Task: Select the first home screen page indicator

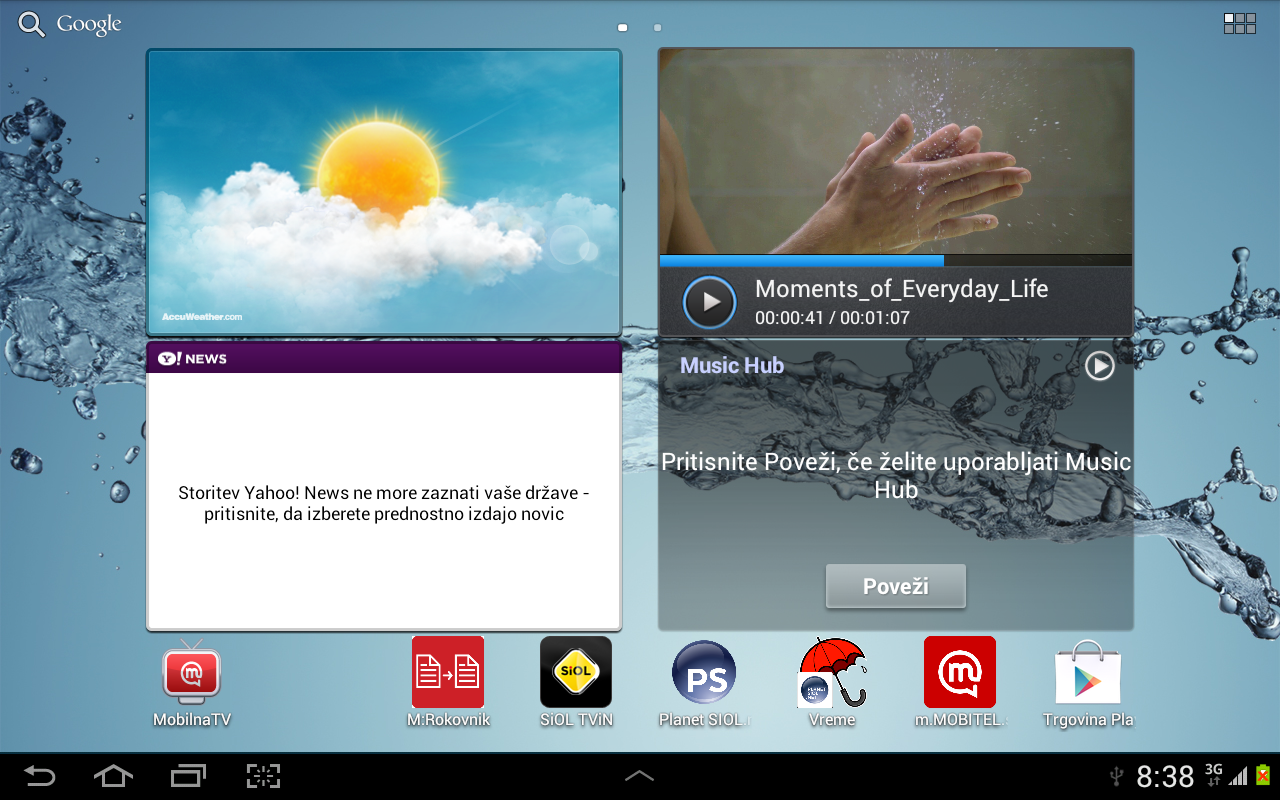Action: 622,28
